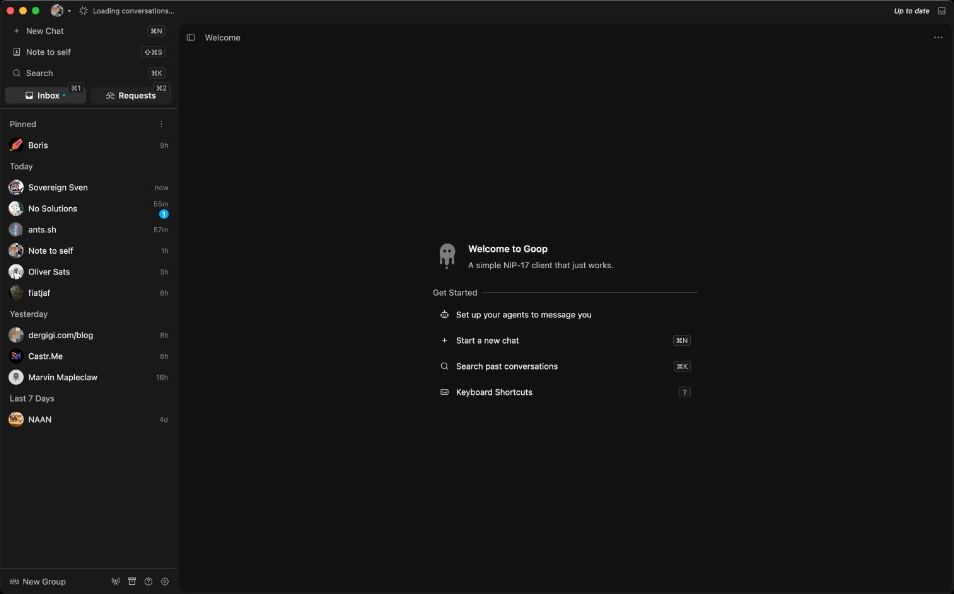Viewport: 954px width, 594px height.
Task: Open the more options ellipsis menu
Action: (938, 38)
